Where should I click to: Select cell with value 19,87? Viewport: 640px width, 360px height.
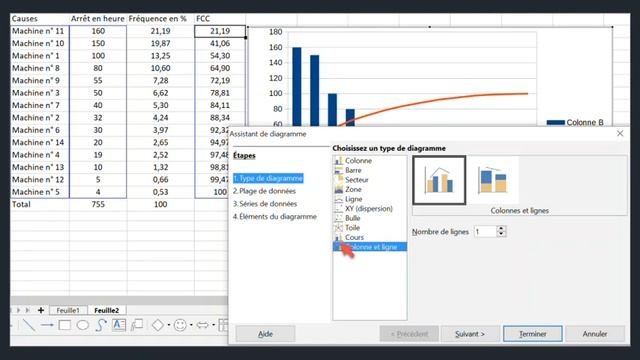(160, 43)
